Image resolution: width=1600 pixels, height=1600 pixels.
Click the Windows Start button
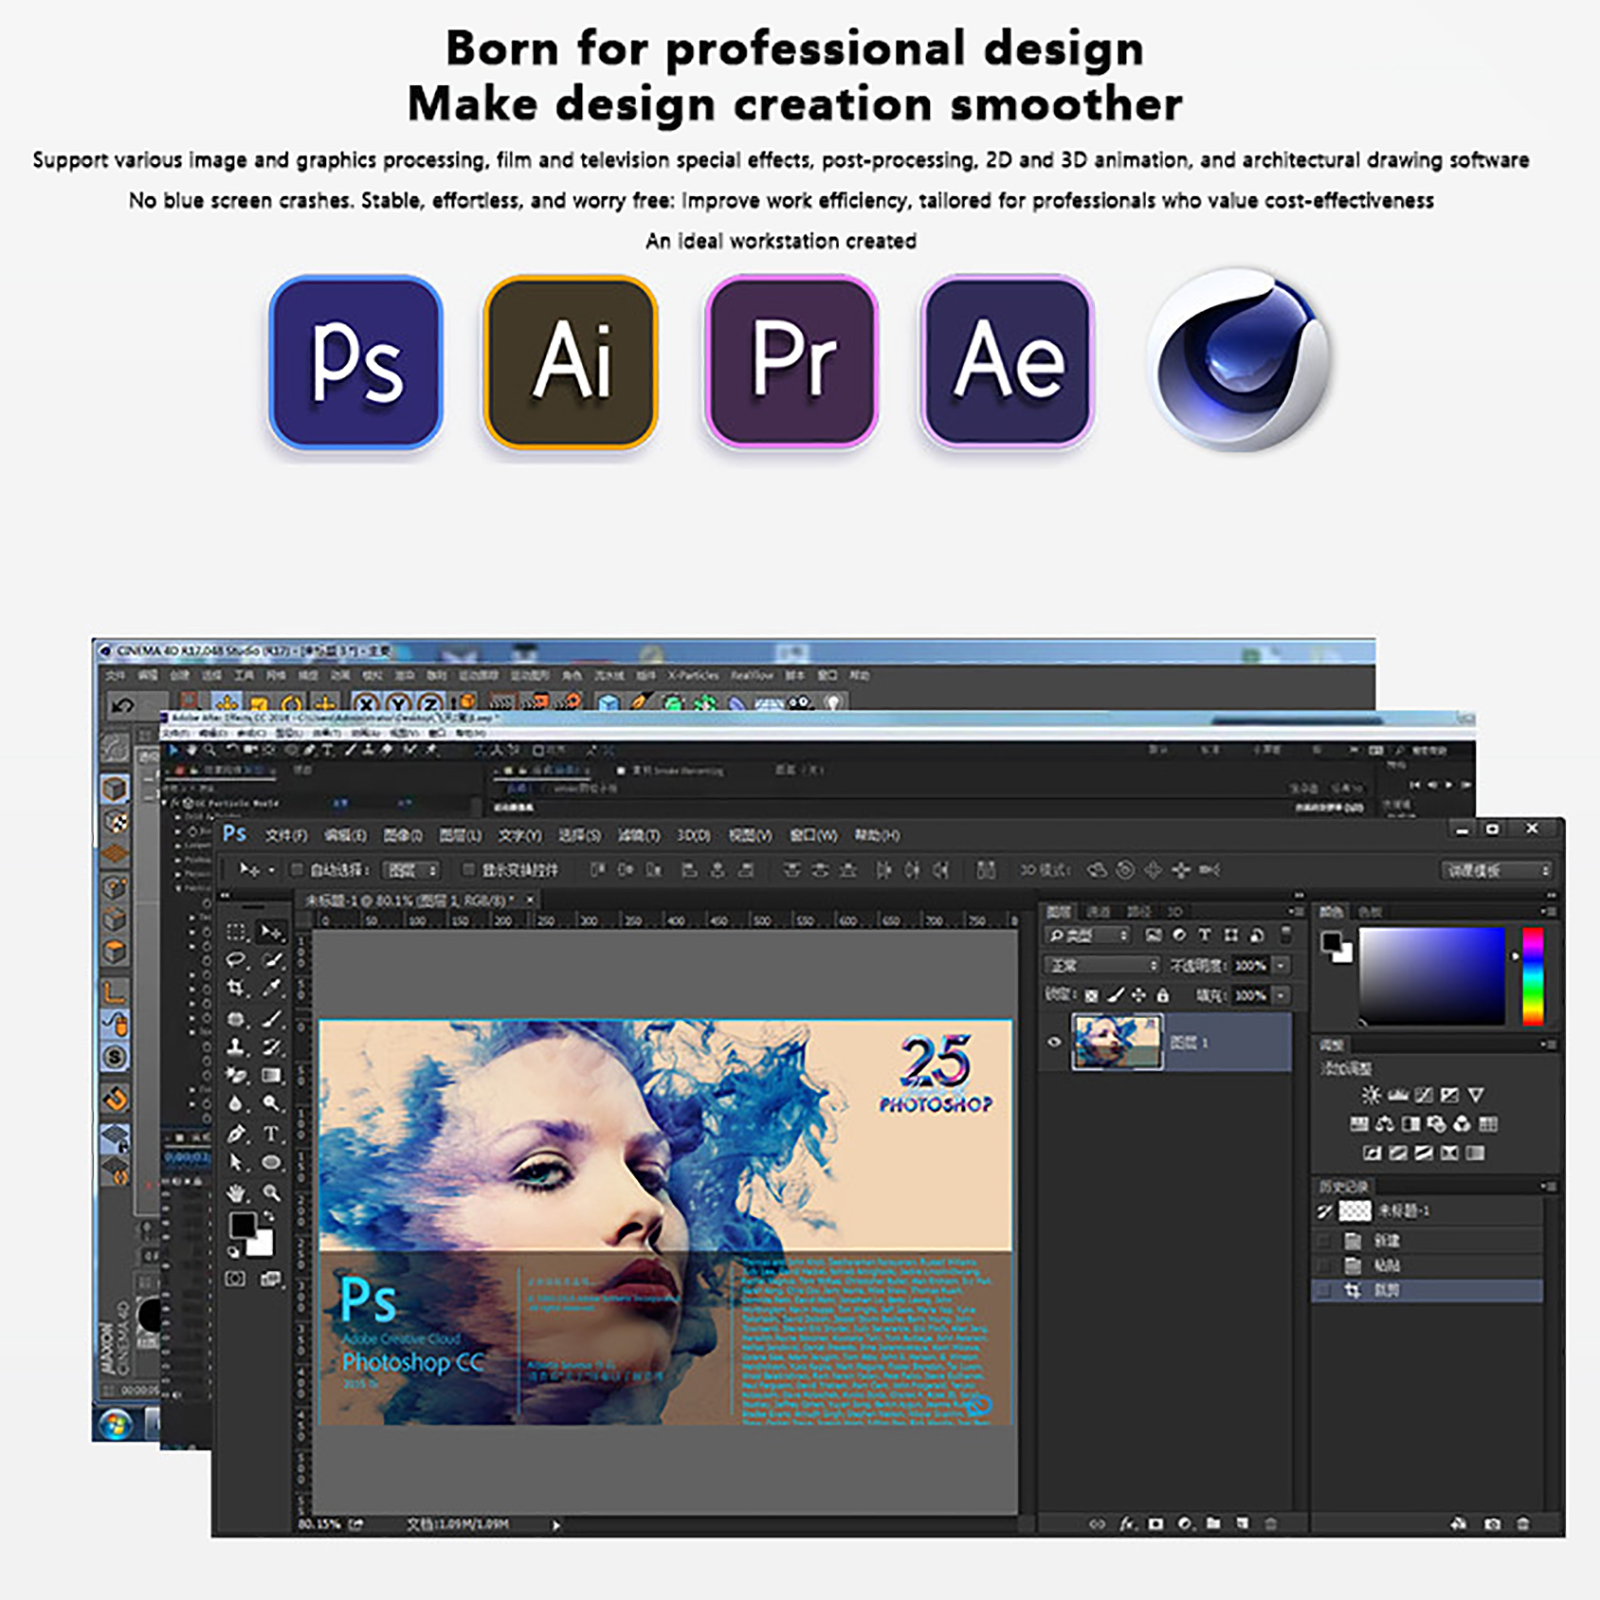click(114, 1423)
